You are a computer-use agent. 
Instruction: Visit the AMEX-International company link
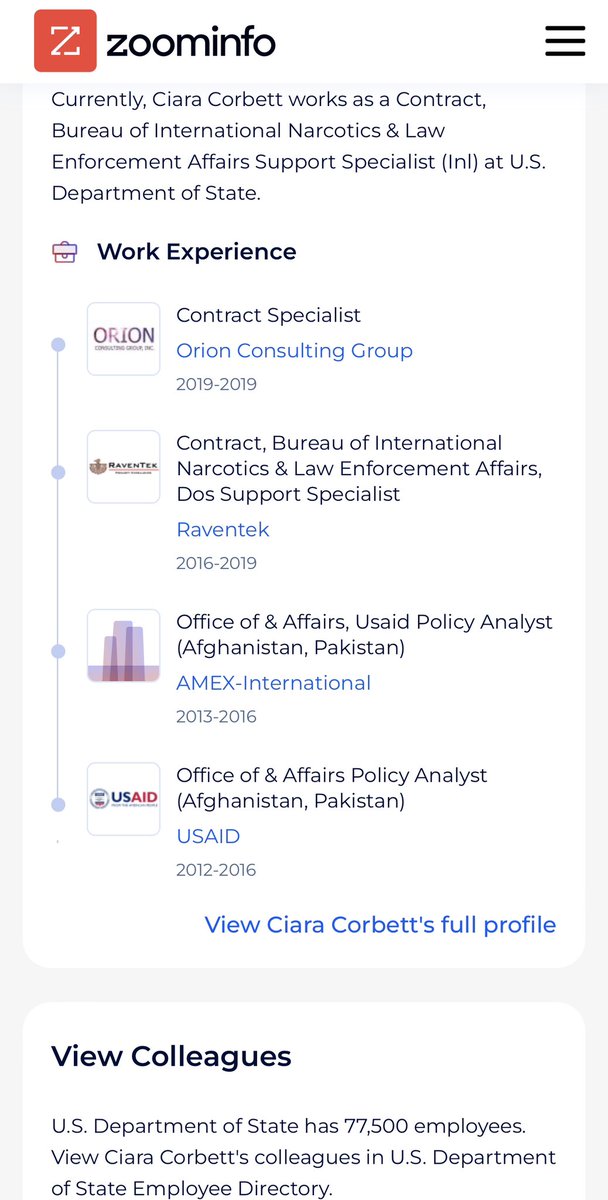273,683
